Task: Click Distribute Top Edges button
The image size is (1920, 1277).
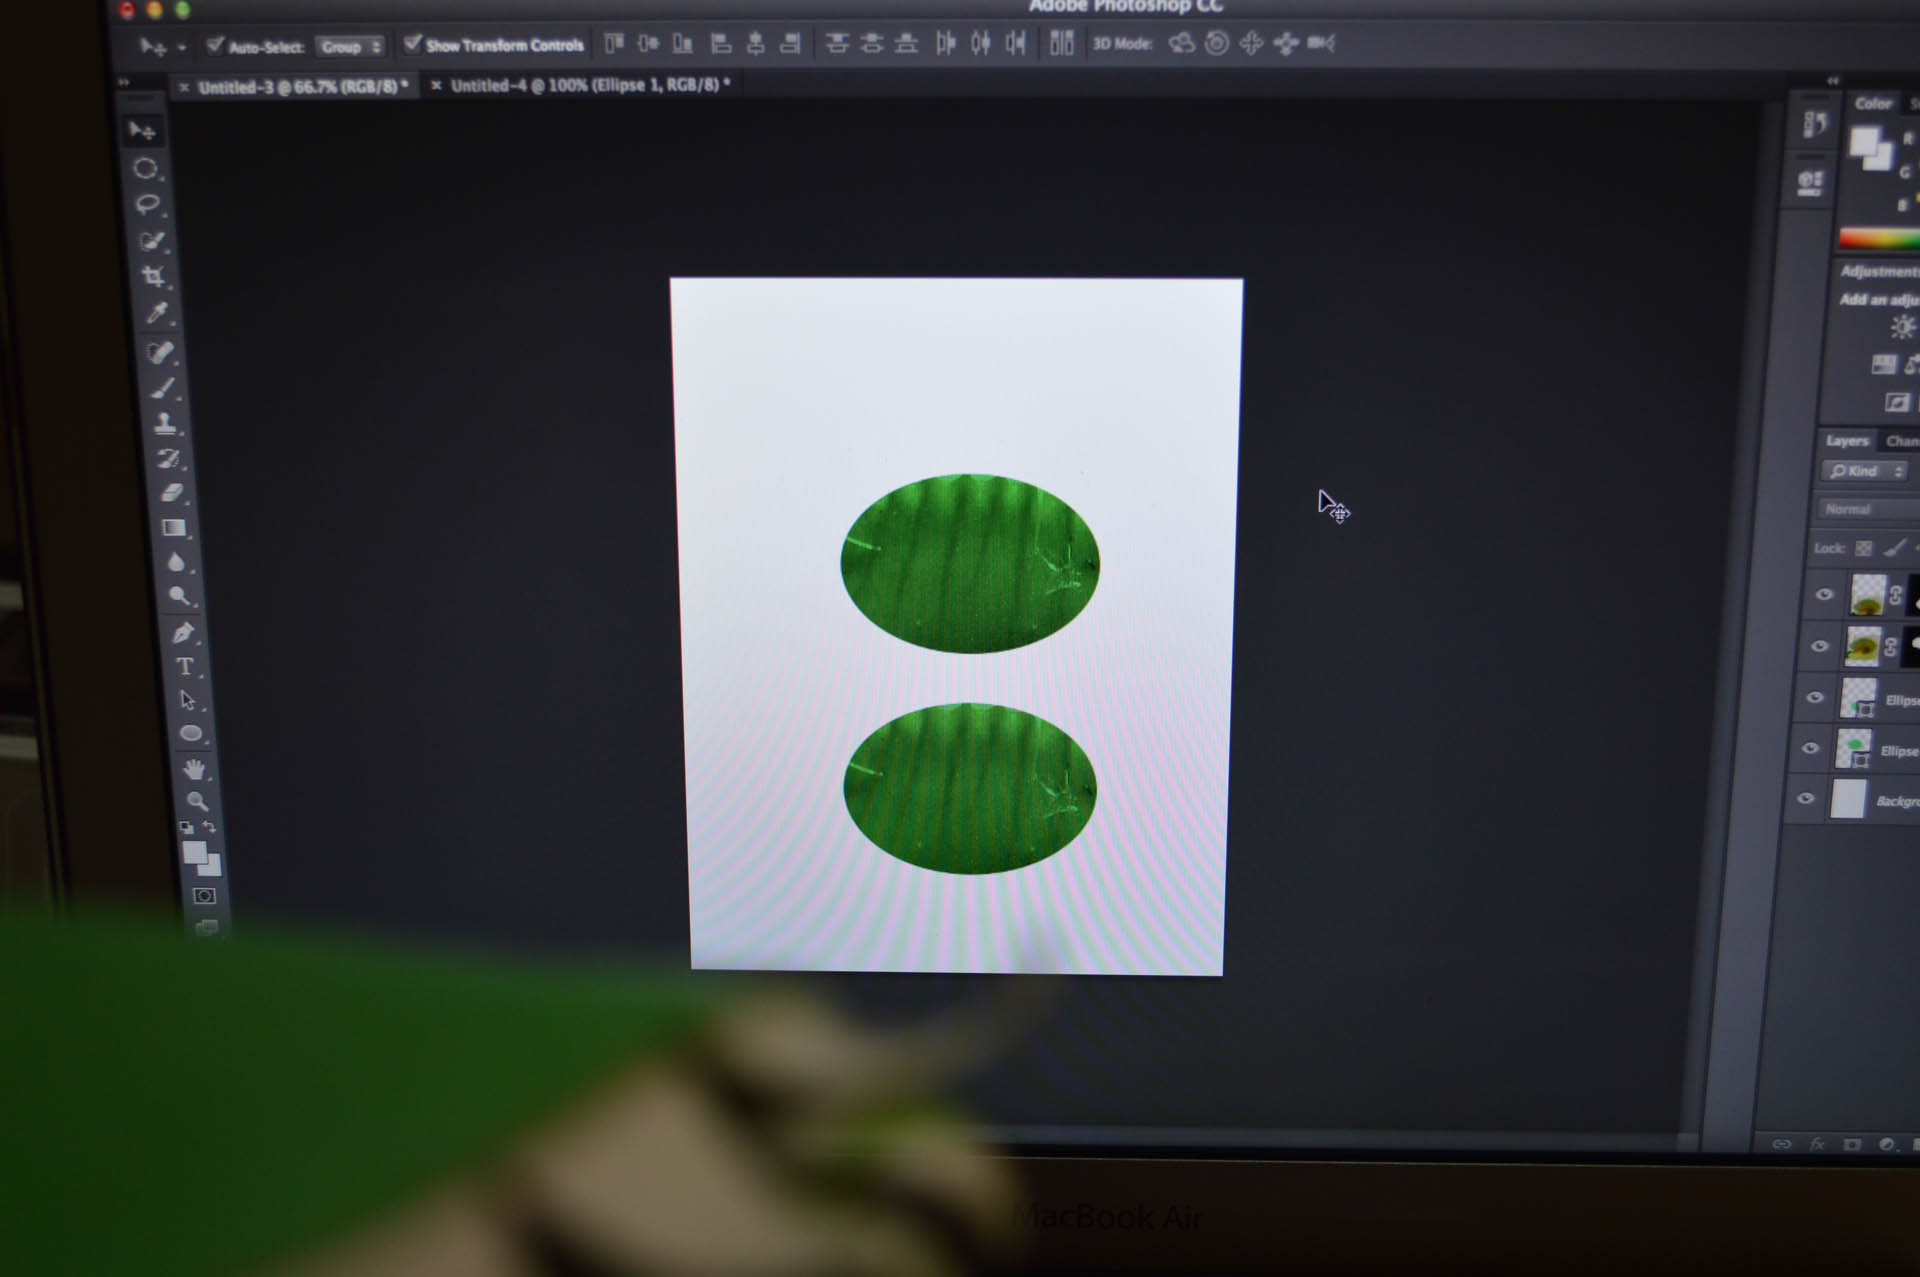Action: coord(837,43)
